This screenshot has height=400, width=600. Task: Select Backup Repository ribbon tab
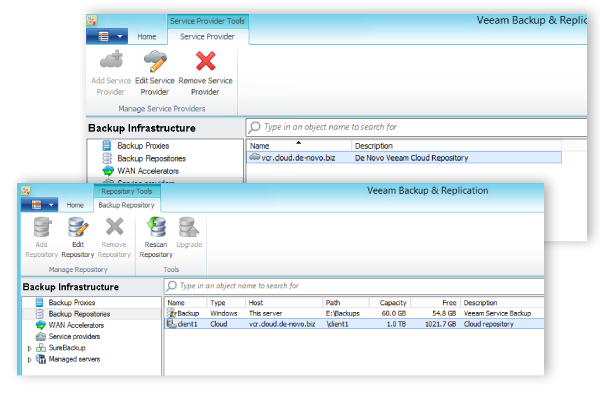[126, 205]
